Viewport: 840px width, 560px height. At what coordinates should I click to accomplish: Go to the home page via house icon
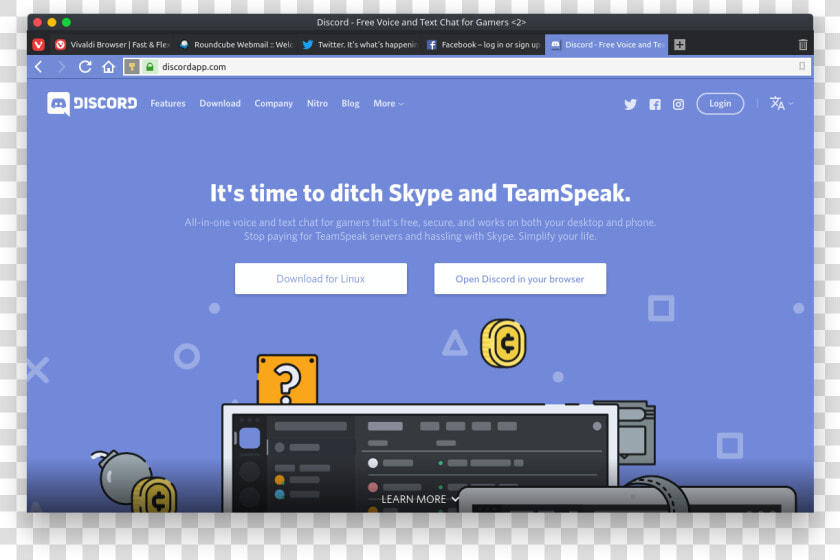(x=109, y=67)
